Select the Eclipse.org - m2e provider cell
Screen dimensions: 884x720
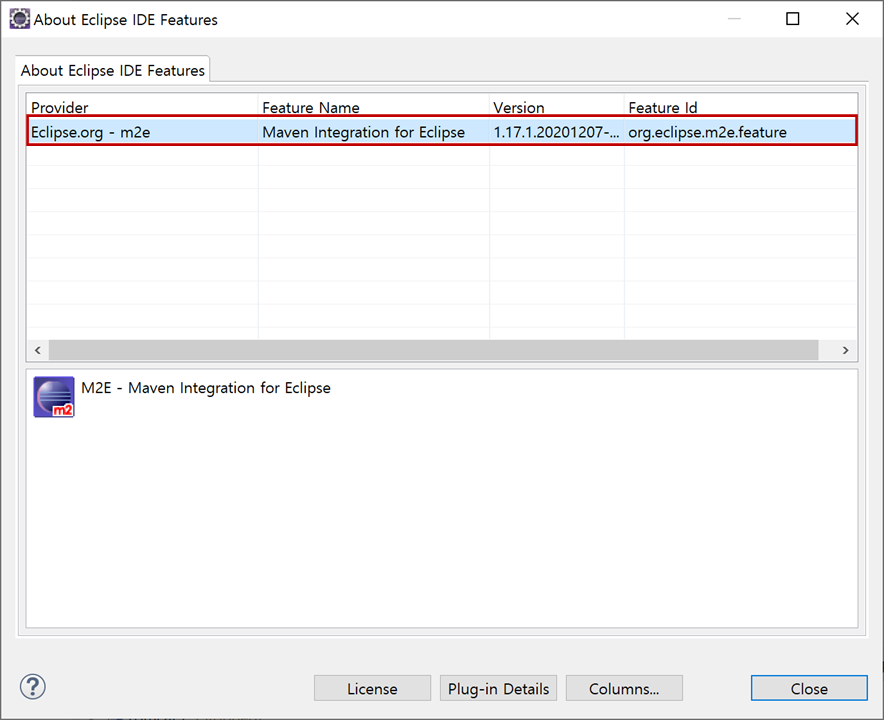click(x=143, y=132)
